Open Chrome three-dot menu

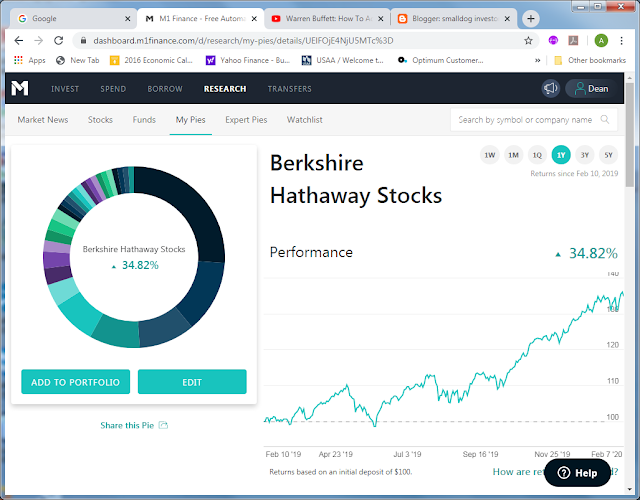(x=621, y=40)
